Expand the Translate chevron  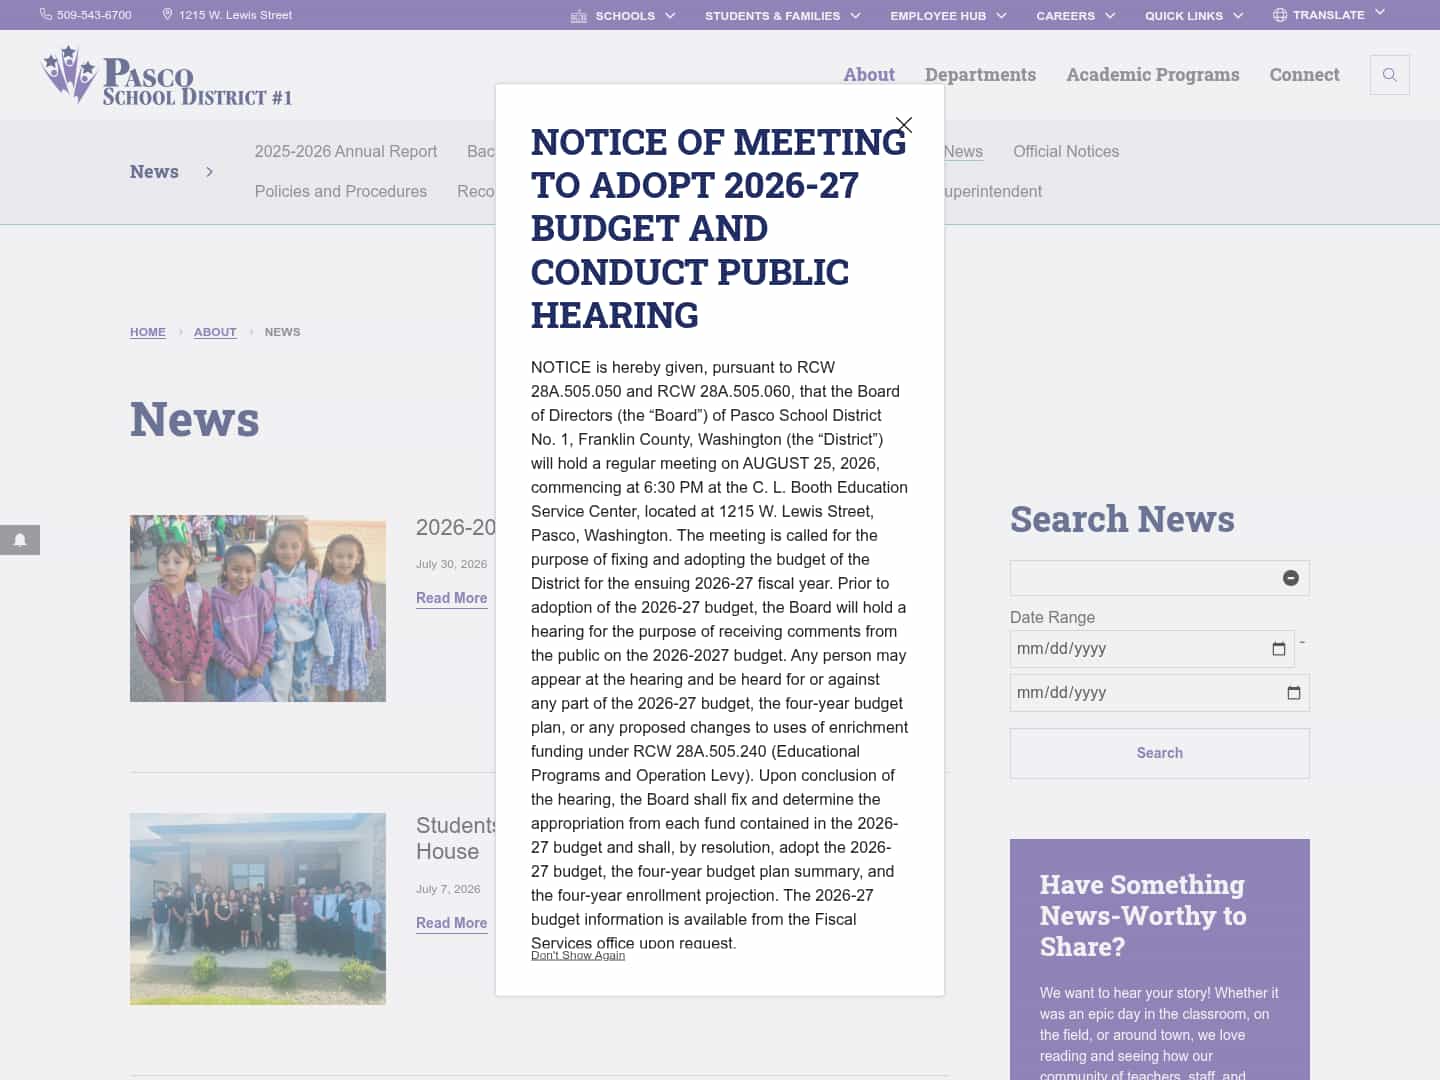1380,12
